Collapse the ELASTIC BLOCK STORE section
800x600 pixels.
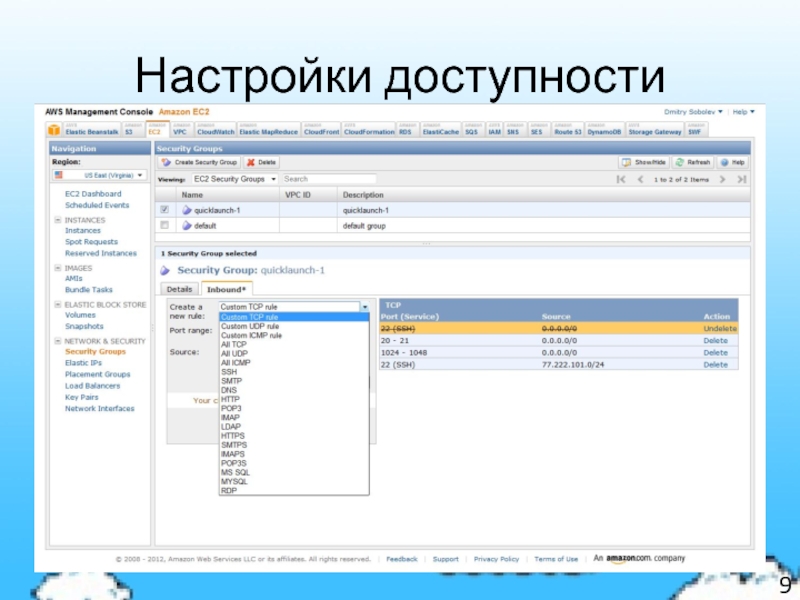click(x=58, y=305)
